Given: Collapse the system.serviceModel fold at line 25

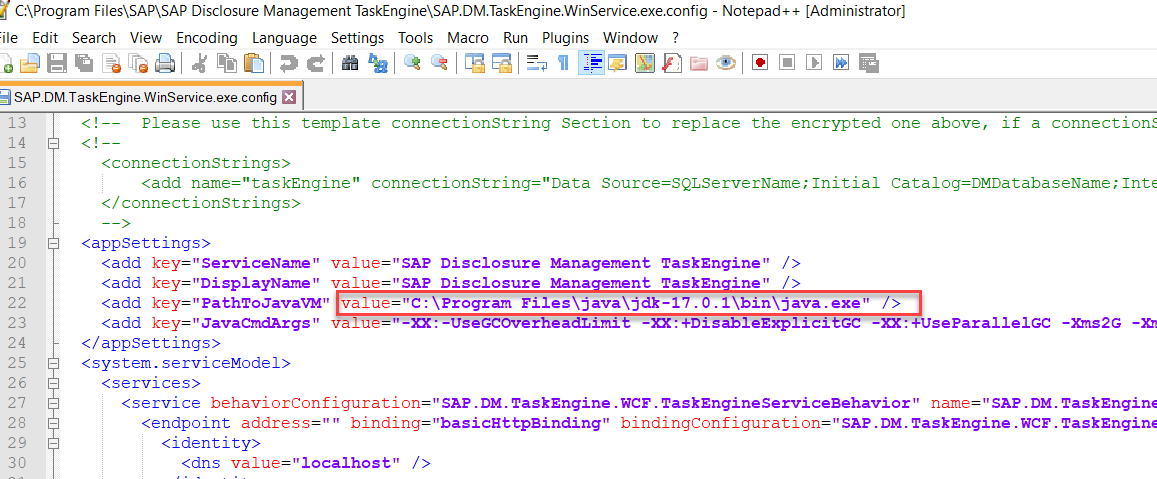Looking at the screenshot, I should point(53,363).
